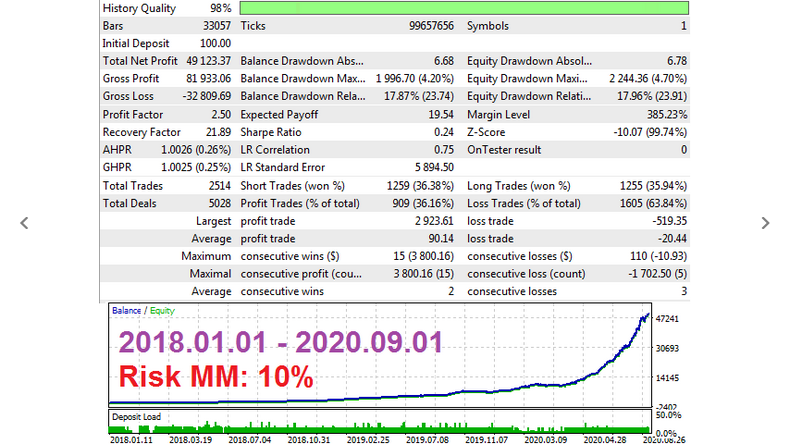
Task: Click Short Trades value 1259 (36.38%)
Action: coord(420,186)
